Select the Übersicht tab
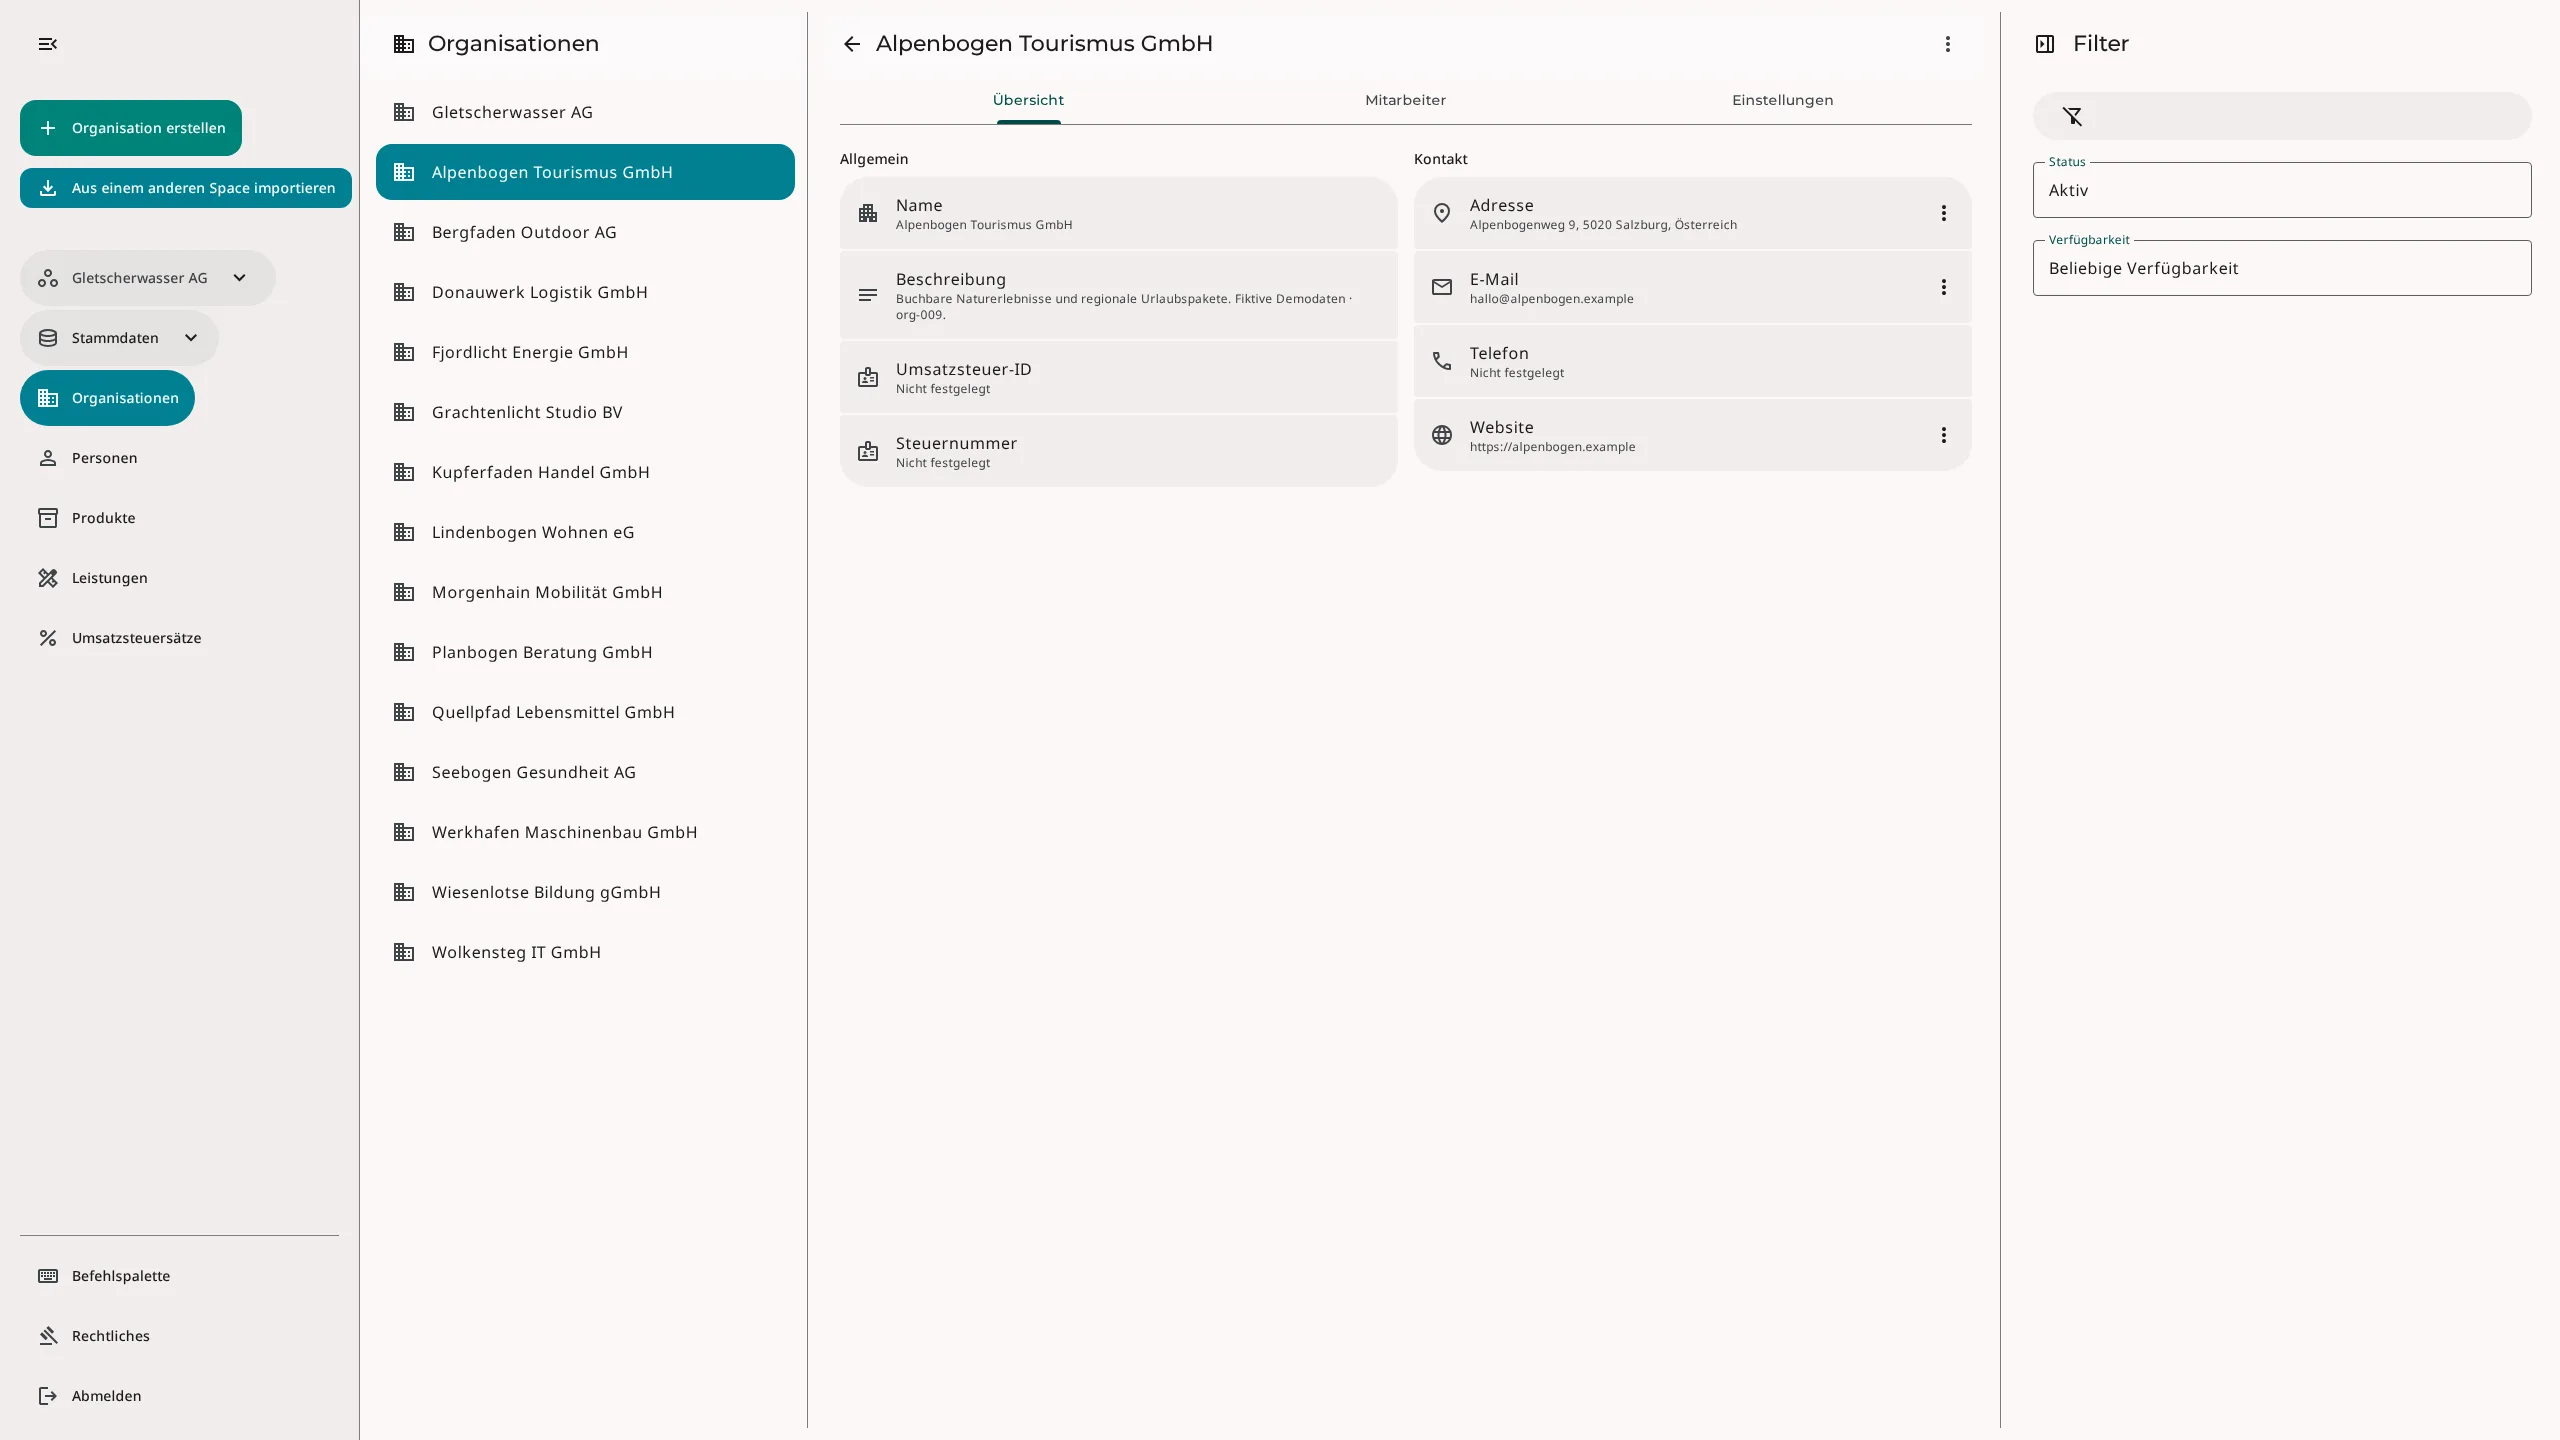This screenshot has height=1440, width=2560. (1028, 100)
